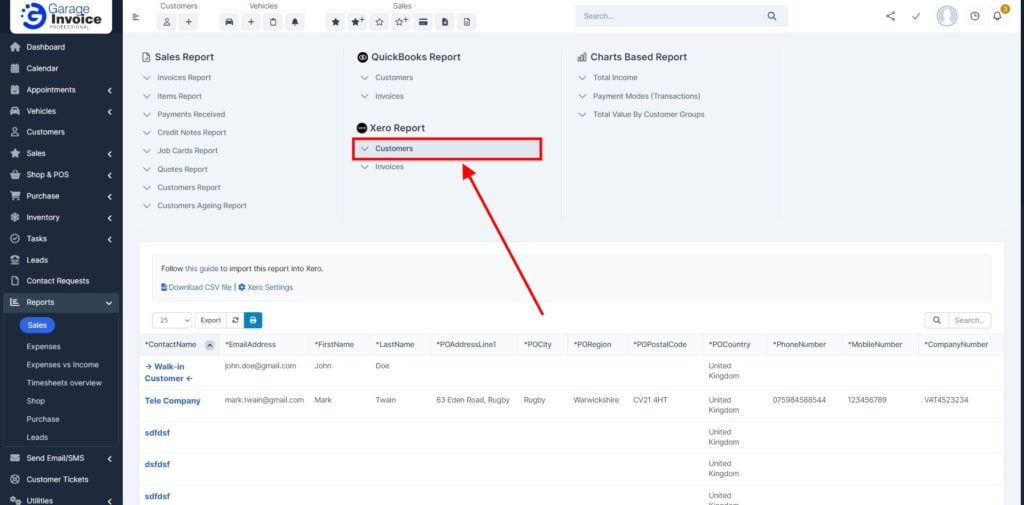Open the Walk-in Customer contact link
The width and height of the screenshot is (1024, 505).
[169, 372]
